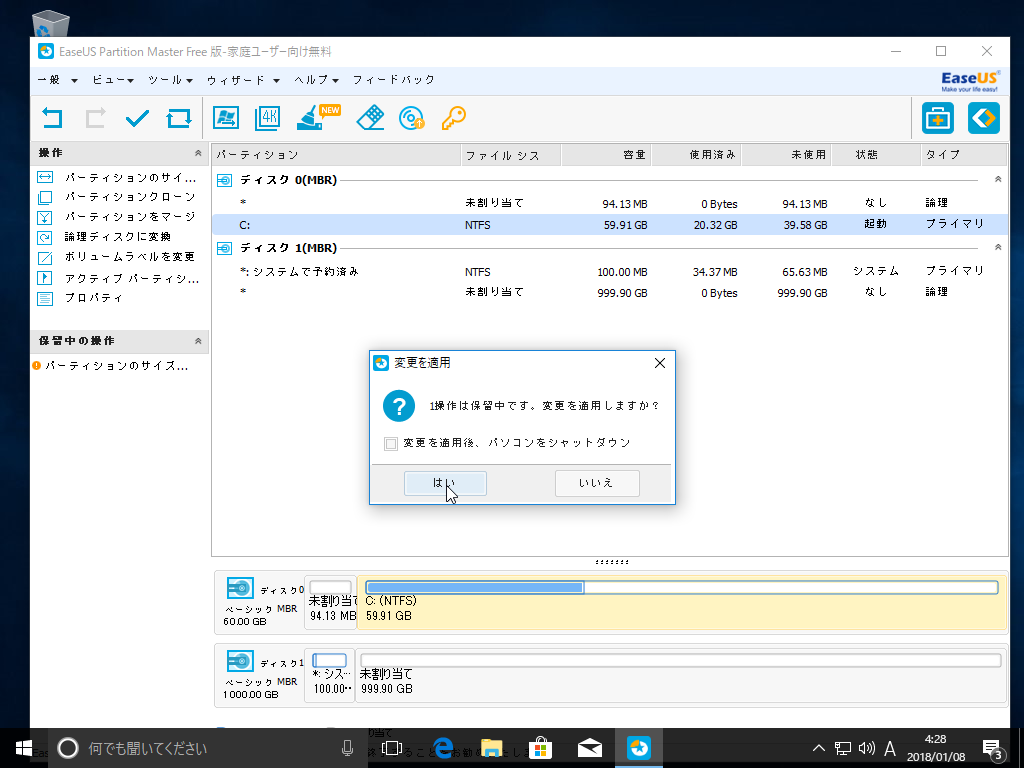This screenshot has width=1024, height=768.
Task: Click the properties icon in sidebar
Action: coord(44,298)
